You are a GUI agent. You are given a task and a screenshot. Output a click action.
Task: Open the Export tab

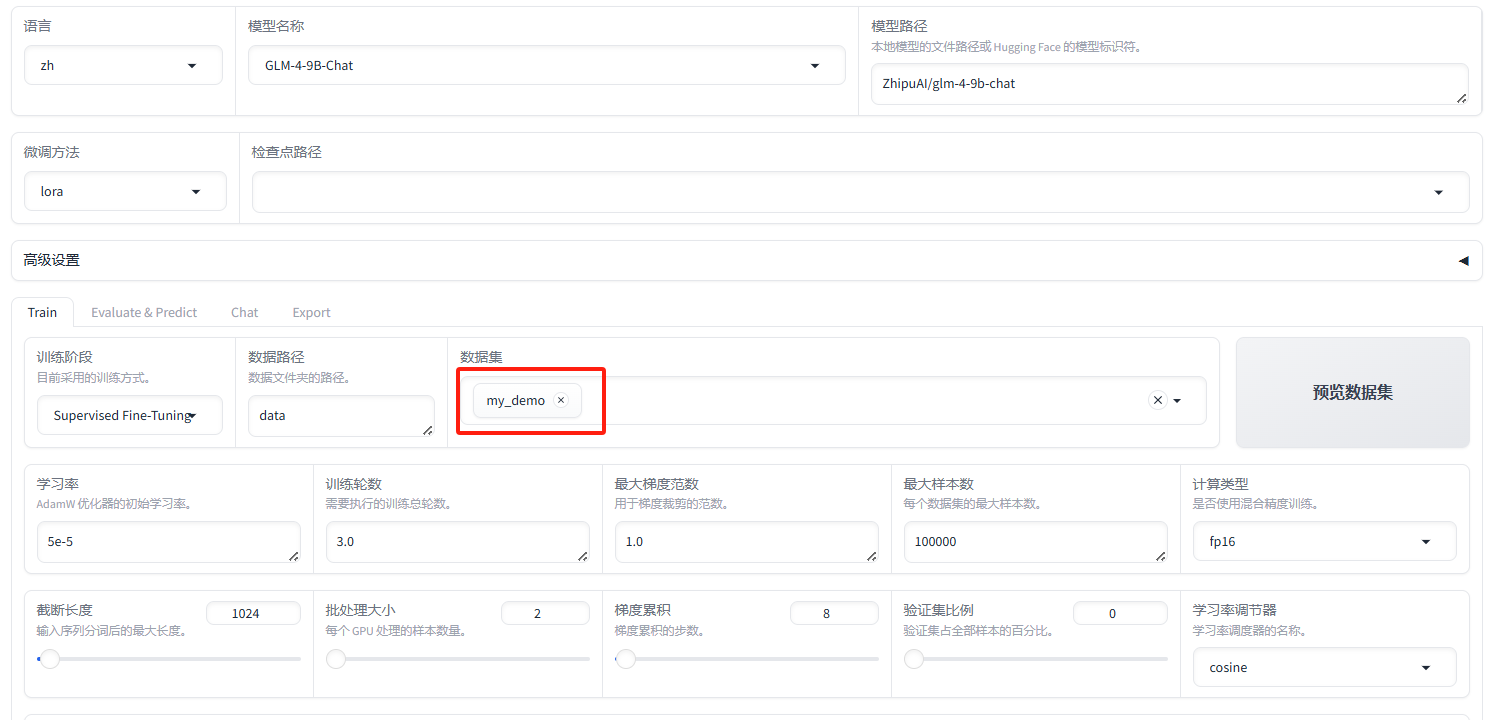pos(311,312)
